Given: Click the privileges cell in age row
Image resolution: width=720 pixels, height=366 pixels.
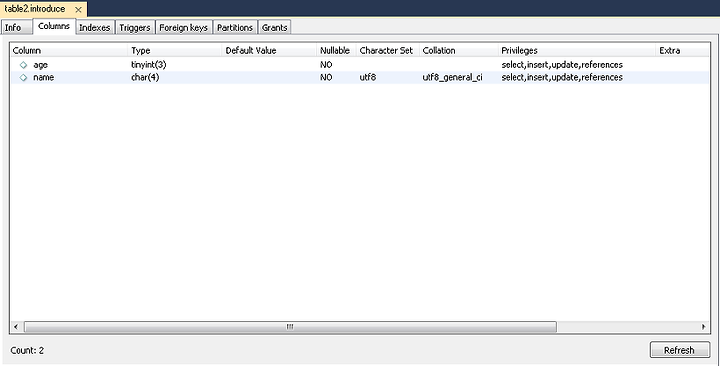Looking at the screenshot, I should point(562,65).
